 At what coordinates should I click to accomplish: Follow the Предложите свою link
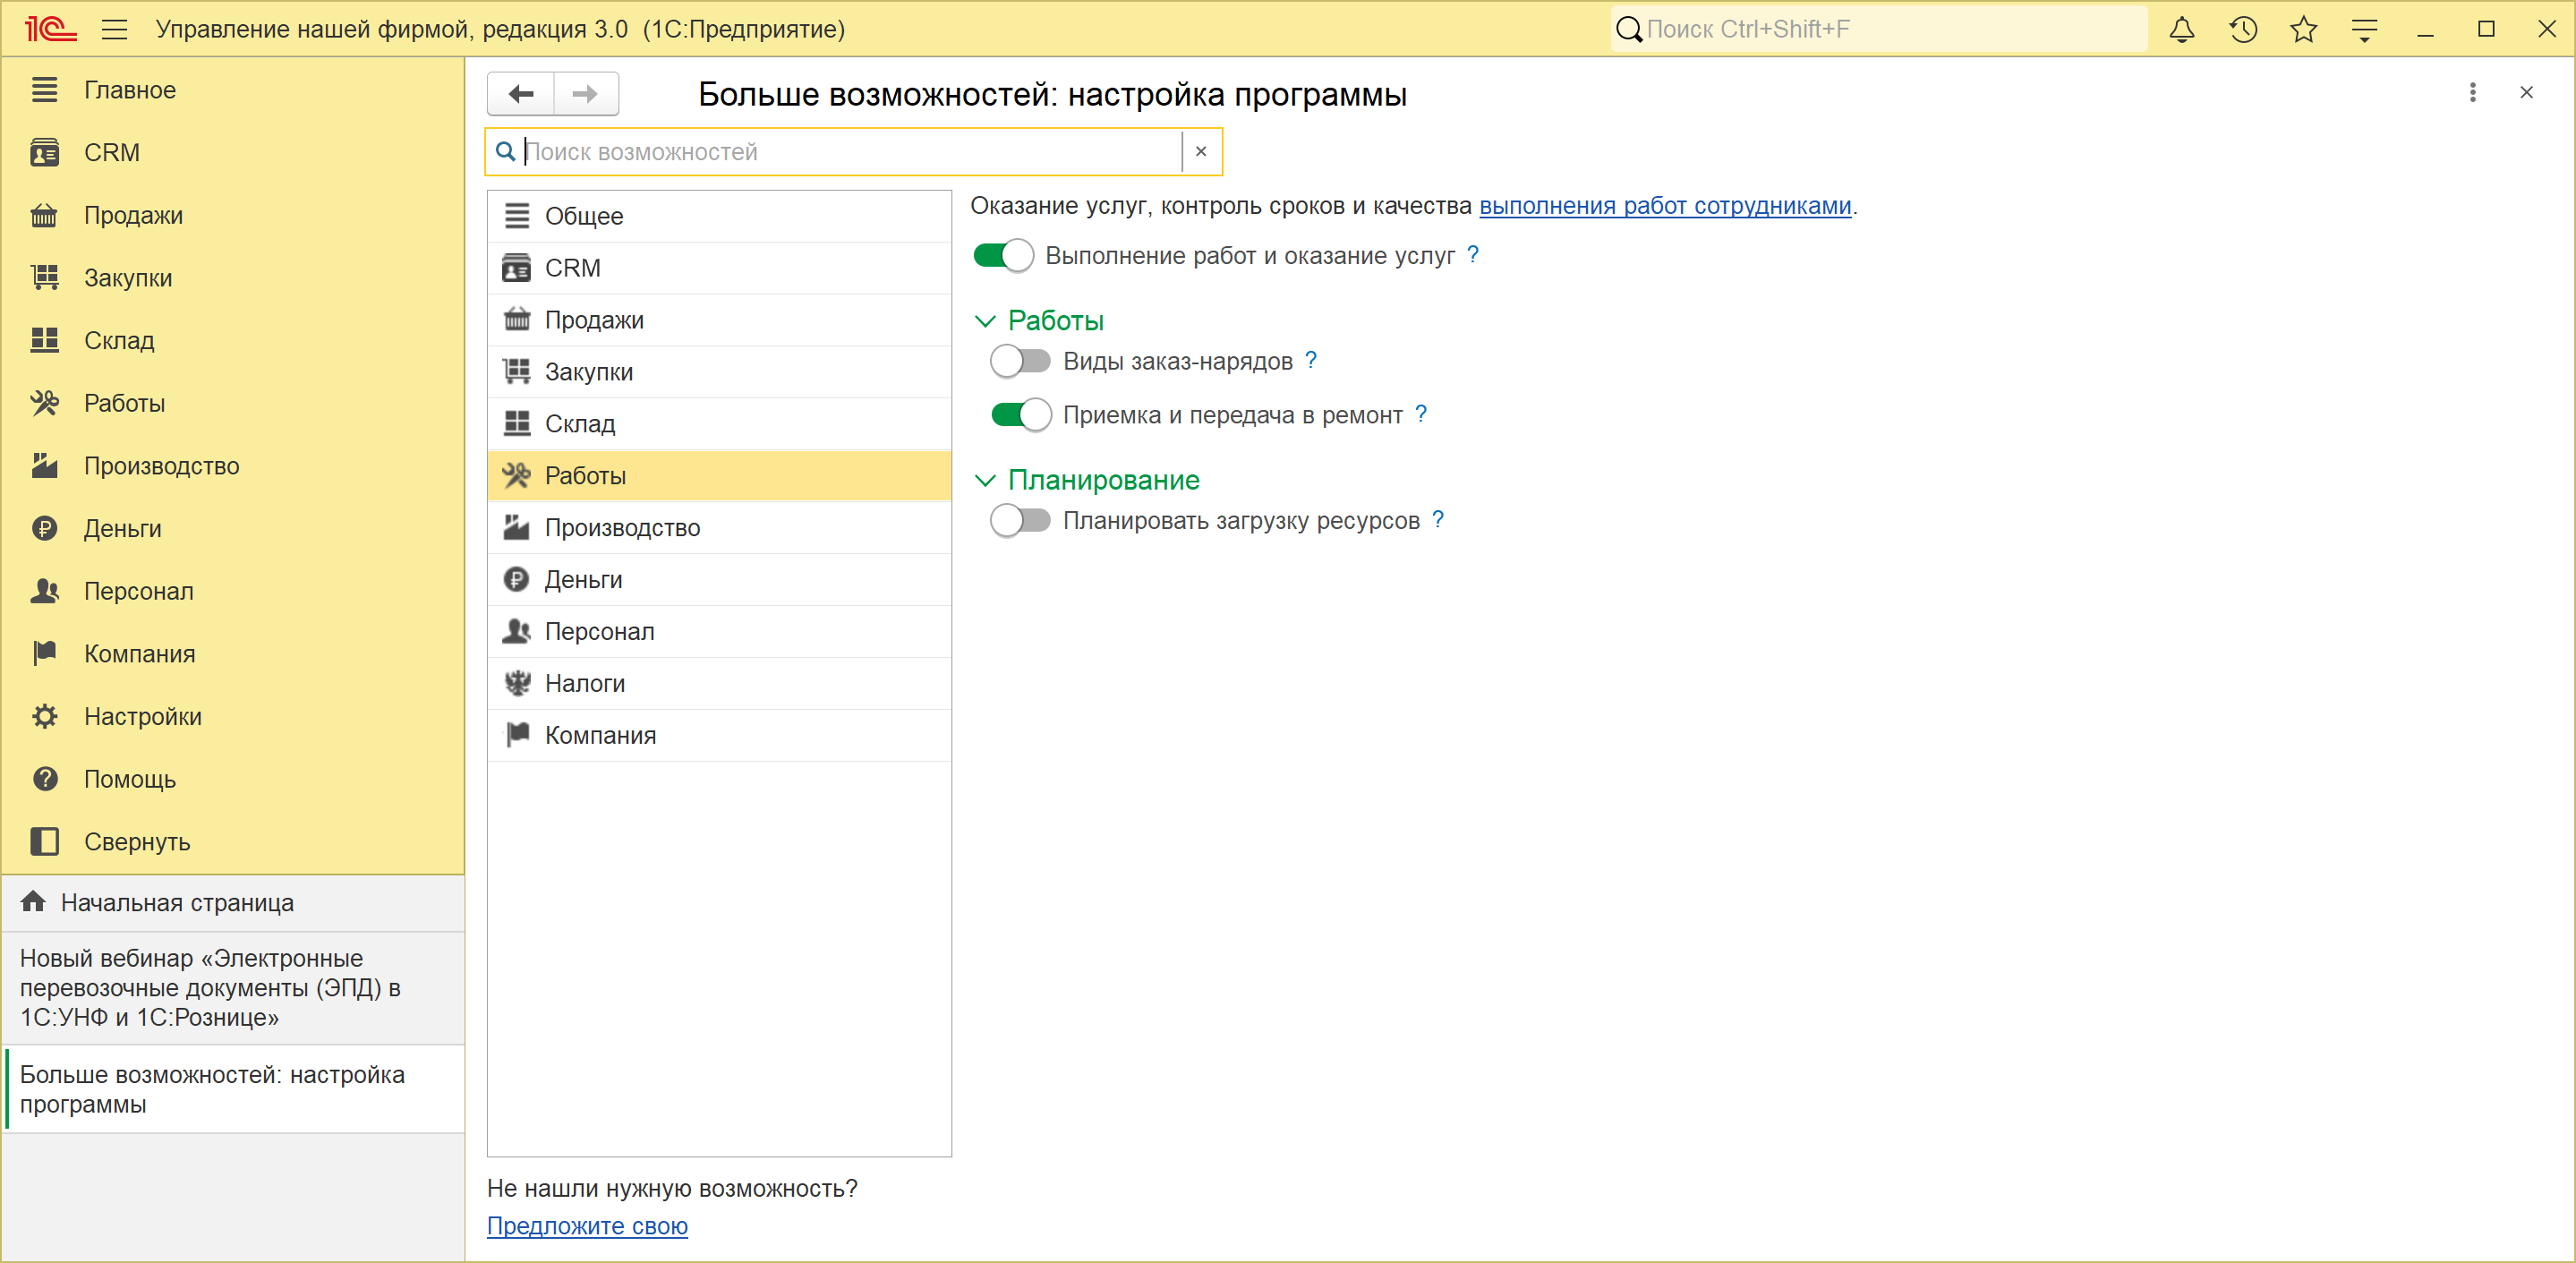587,1226
